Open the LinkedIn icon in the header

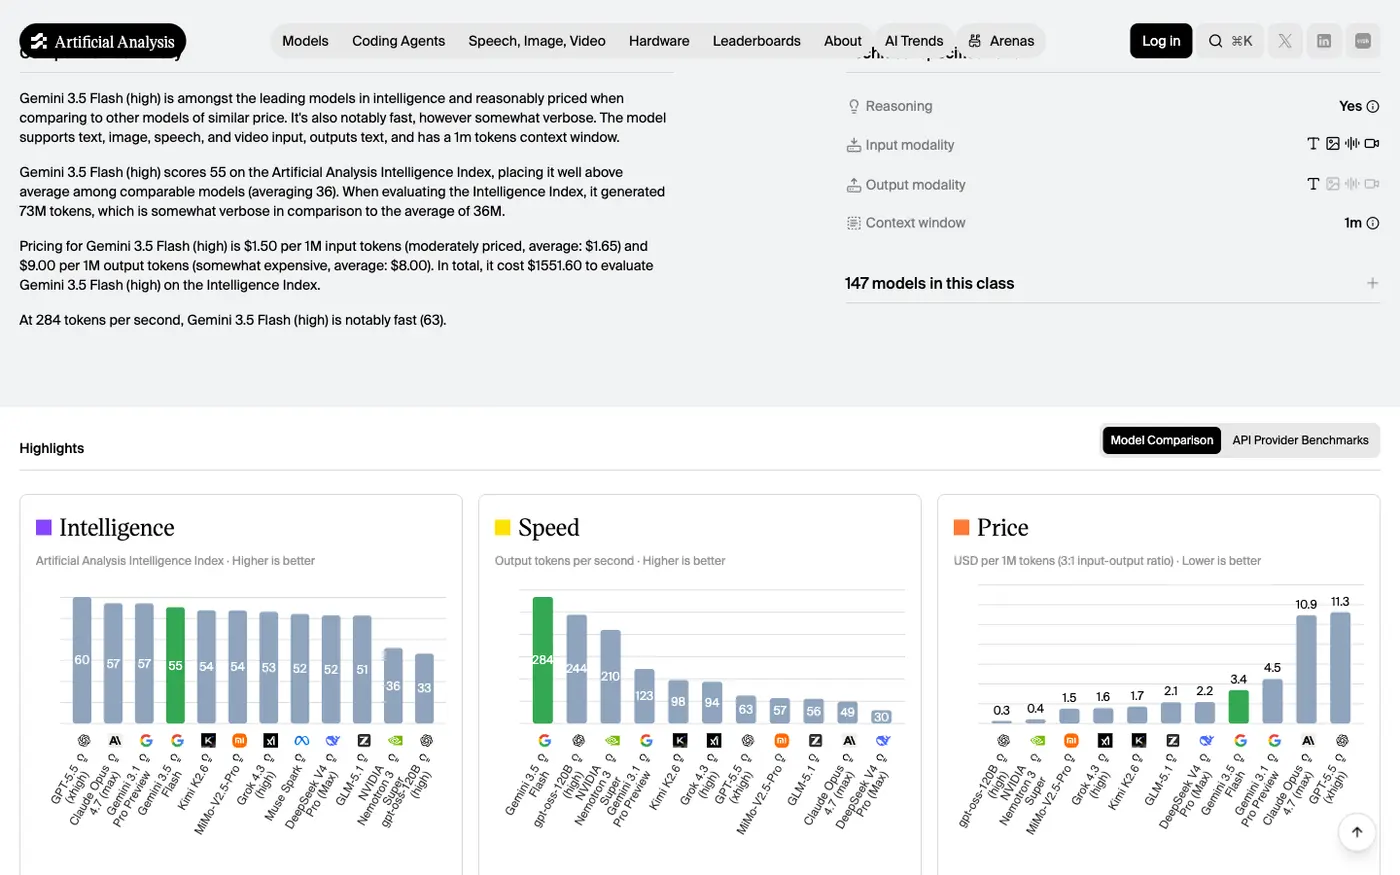coord(1324,41)
